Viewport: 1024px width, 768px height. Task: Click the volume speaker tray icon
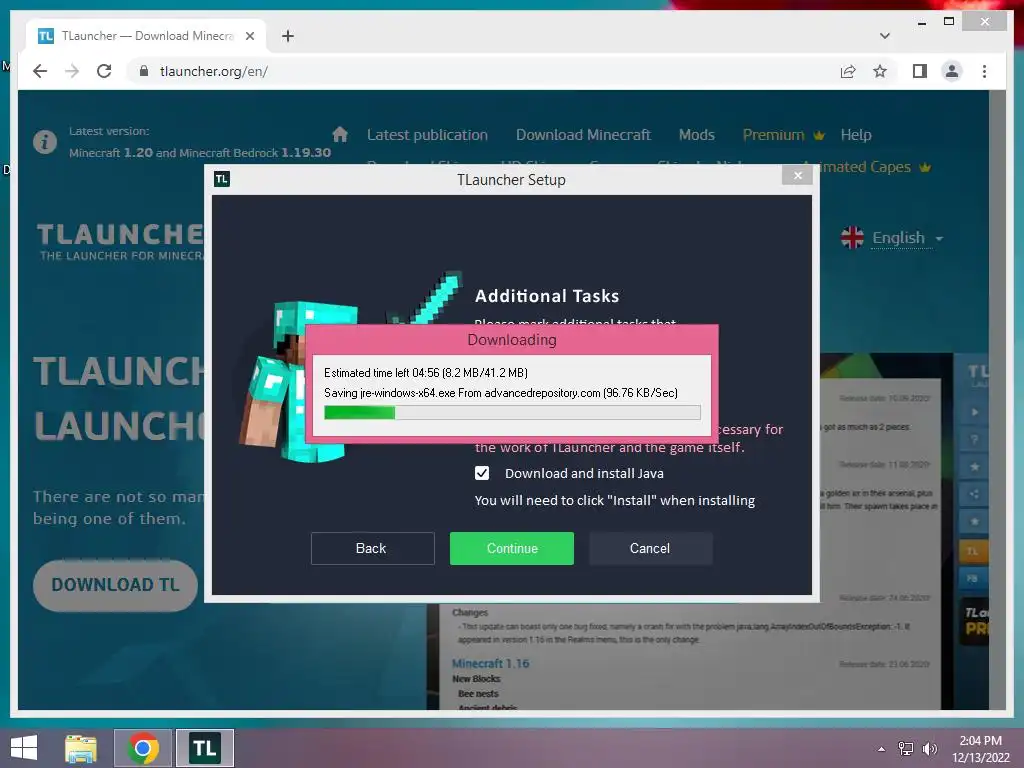929,748
